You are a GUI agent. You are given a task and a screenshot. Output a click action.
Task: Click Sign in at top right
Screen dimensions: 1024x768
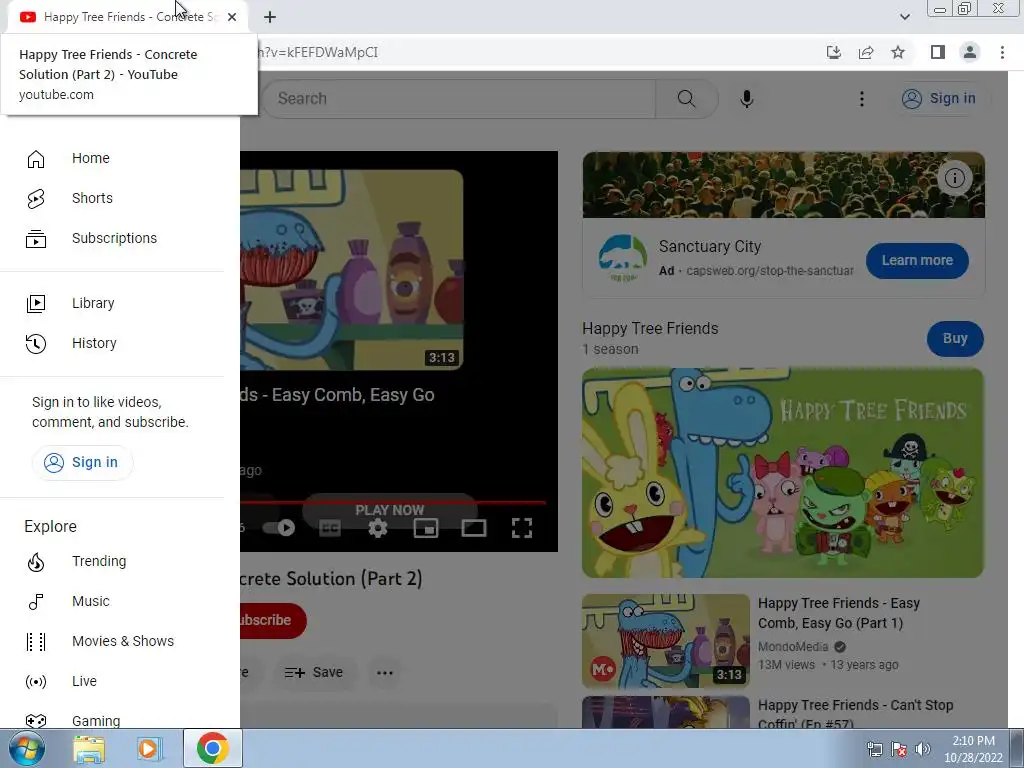pyautogui.click(x=939, y=99)
